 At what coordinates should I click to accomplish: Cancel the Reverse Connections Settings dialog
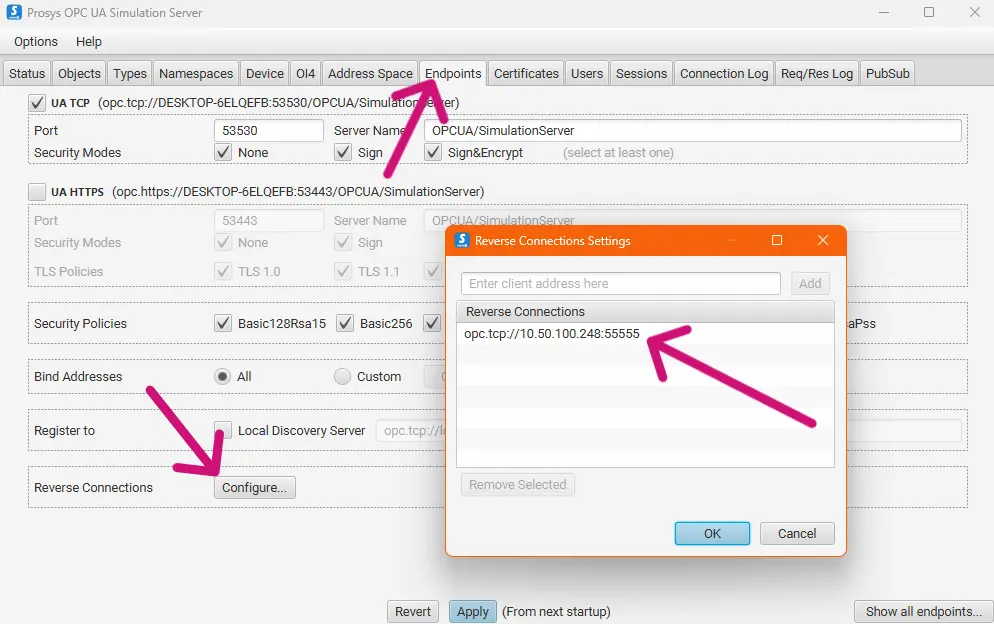coord(797,533)
